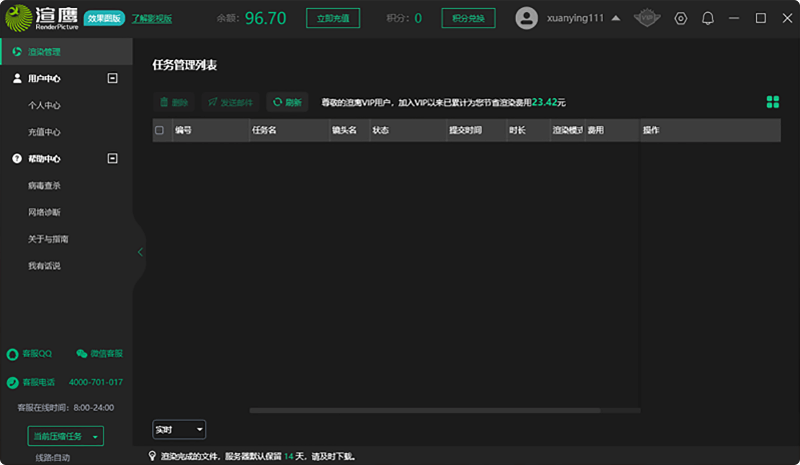Click the 刷新 refresh button
800x465 pixels.
pos(286,102)
